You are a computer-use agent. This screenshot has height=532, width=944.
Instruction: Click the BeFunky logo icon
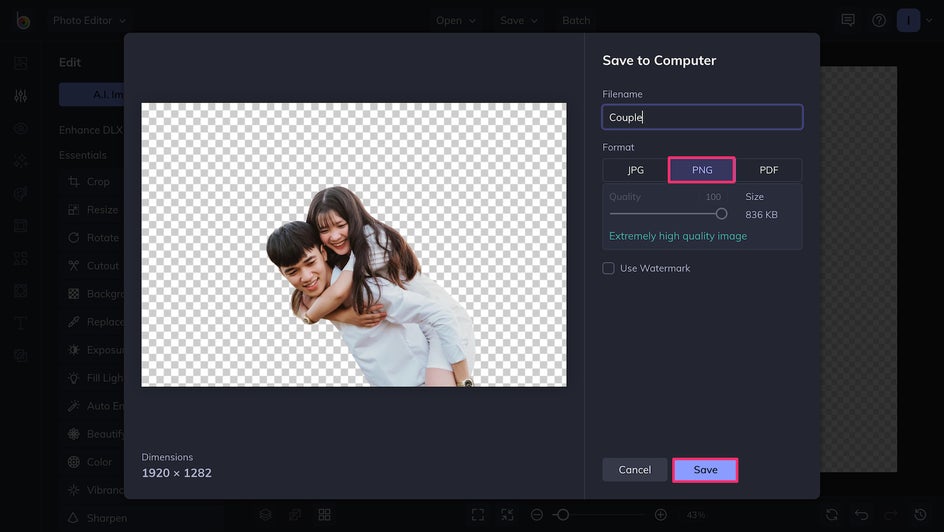[23, 21]
